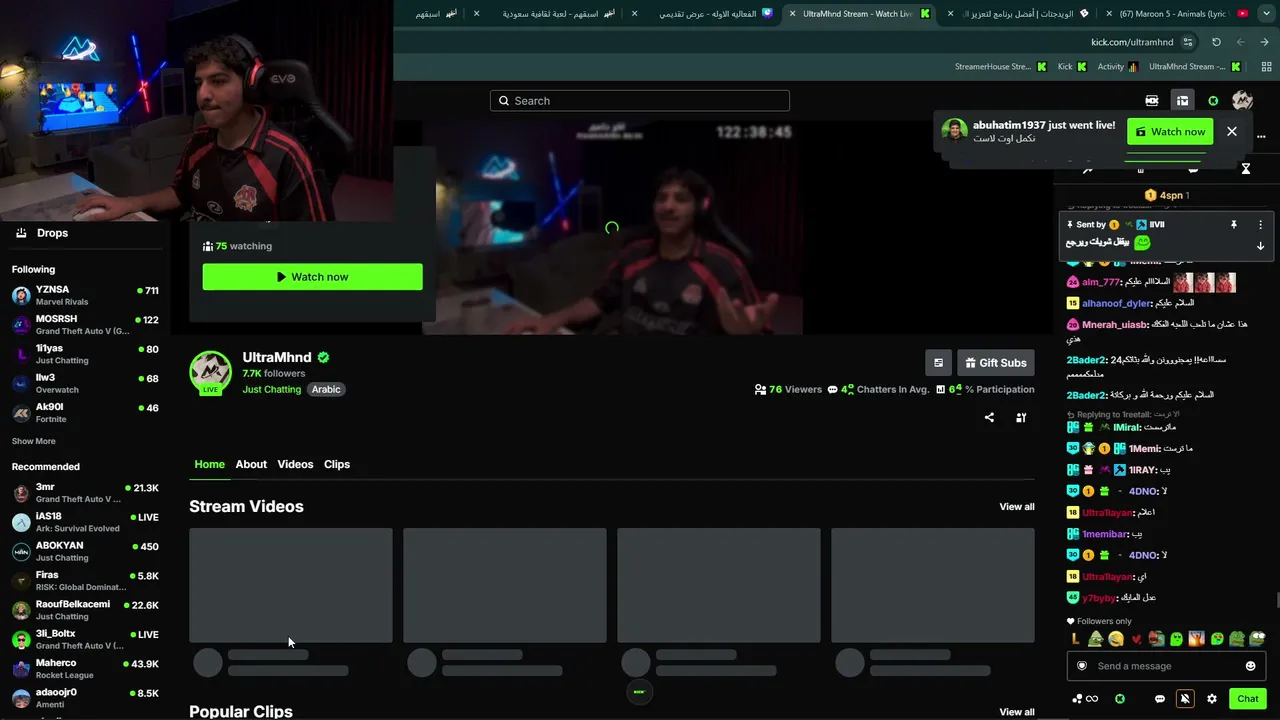Click the site settings icon in address bar
The image size is (1280, 720).
point(1188,42)
